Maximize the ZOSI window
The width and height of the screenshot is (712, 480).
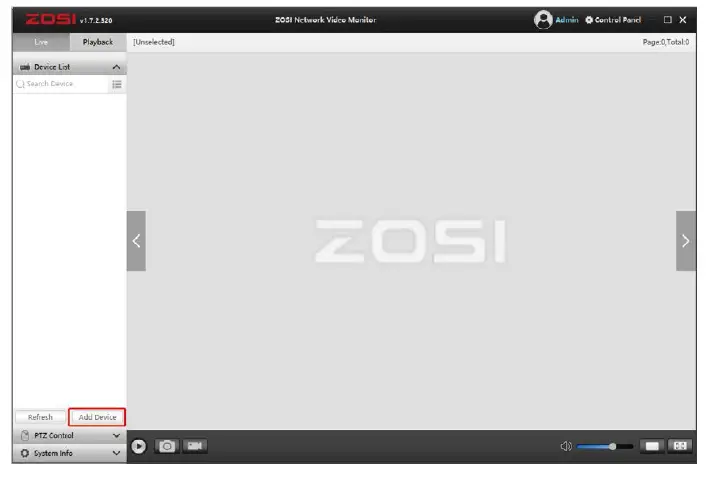668,20
